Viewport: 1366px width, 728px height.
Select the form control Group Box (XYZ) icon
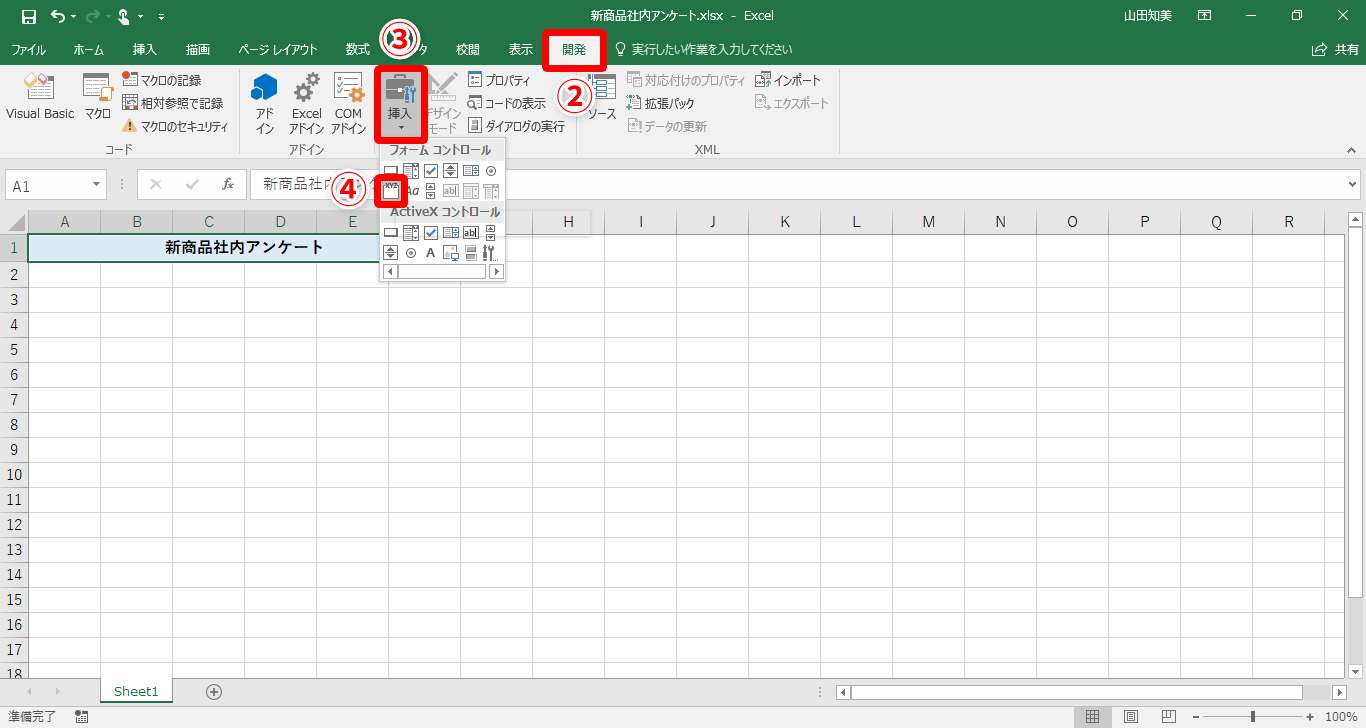[391, 191]
